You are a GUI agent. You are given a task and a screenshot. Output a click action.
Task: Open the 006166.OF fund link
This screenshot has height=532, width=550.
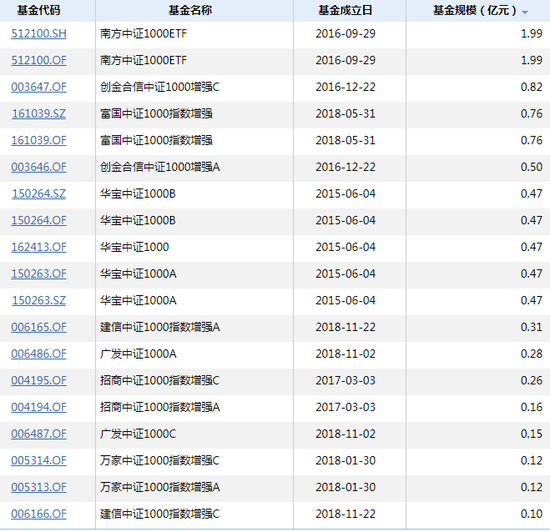39,514
